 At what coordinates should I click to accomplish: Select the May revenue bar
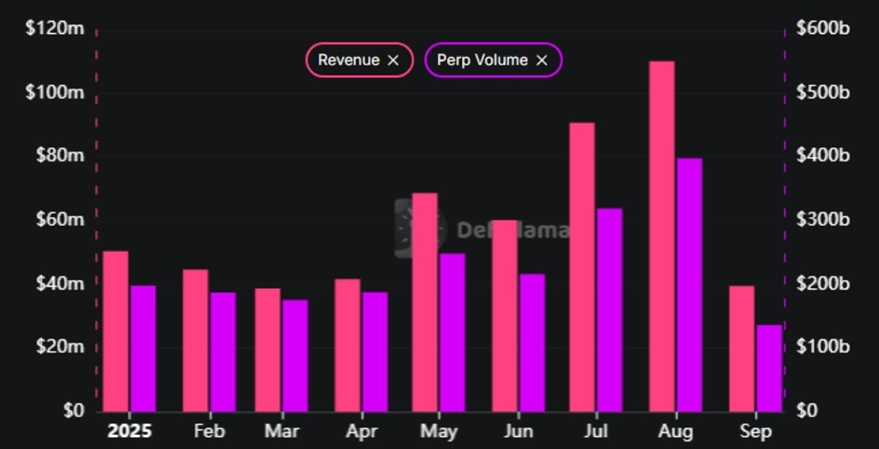pyautogui.click(x=425, y=302)
